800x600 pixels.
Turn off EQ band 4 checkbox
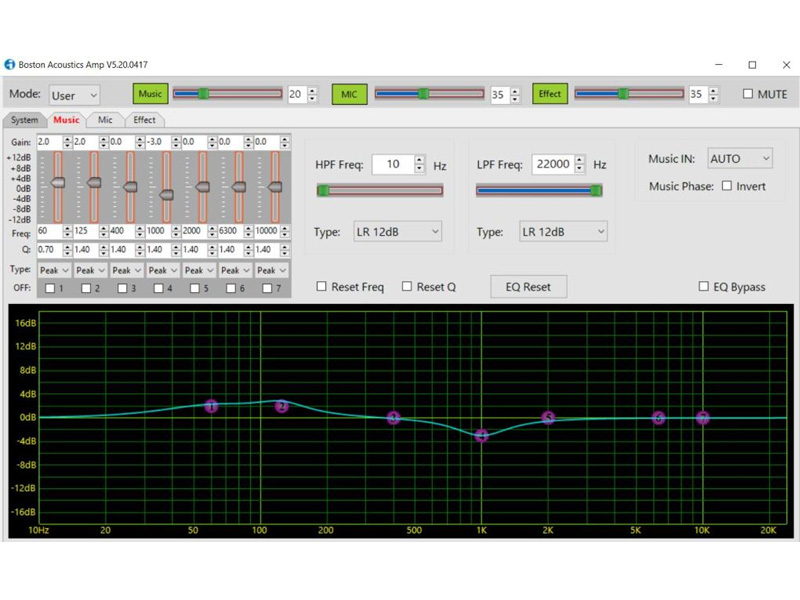[159, 288]
